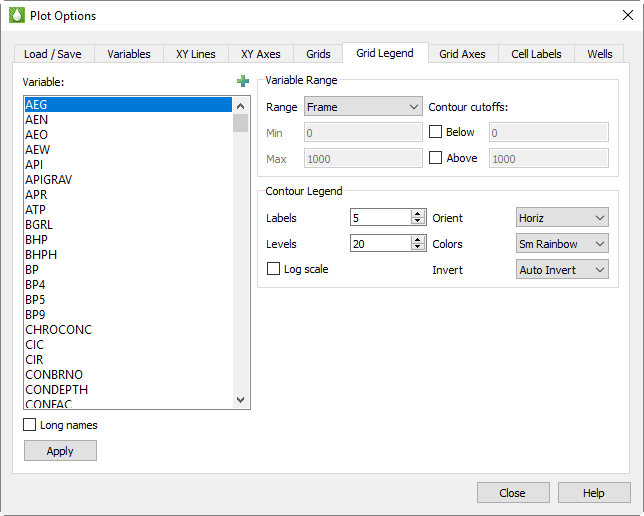Switch to the XY Axes tab

point(261,54)
